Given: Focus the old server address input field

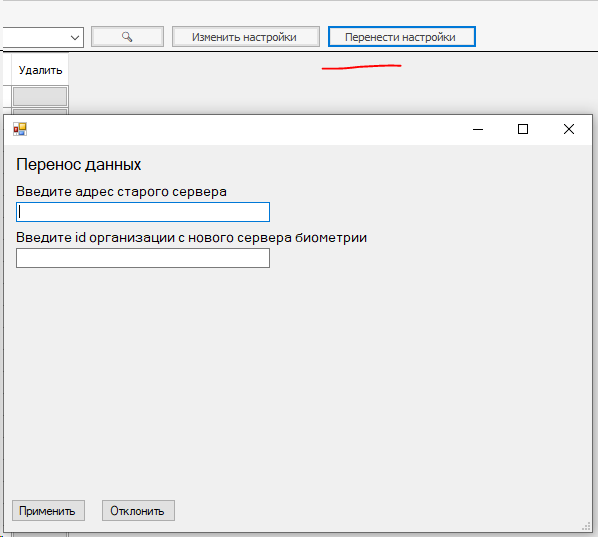Looking at the screenshot, I should (x=143, y=212).
